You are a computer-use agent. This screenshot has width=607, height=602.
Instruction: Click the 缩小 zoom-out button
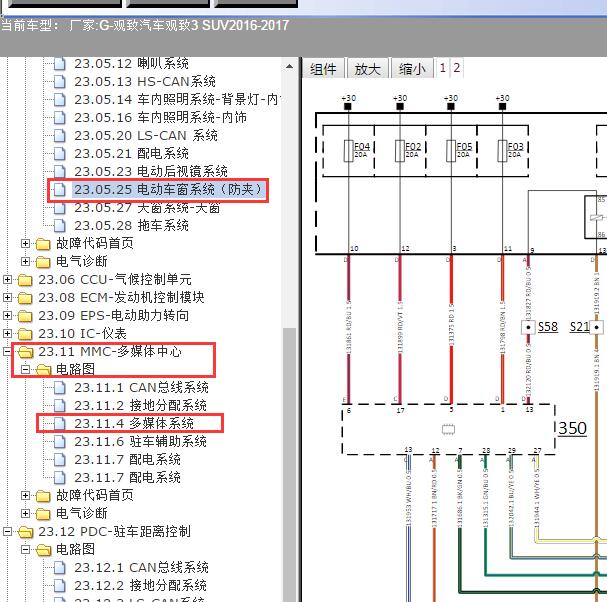[x=412, y=69]
